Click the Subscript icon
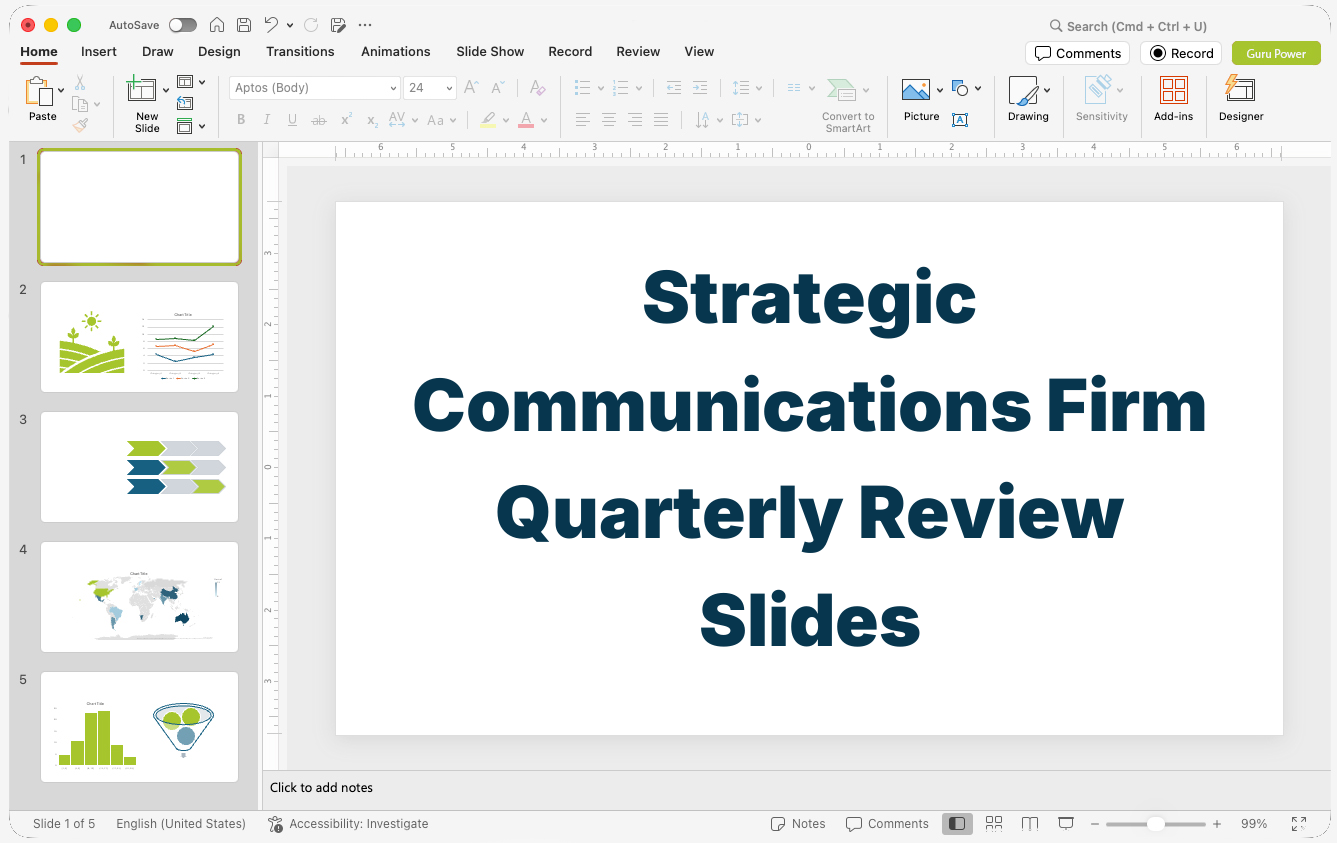The height and width of the screenshot is (843, 1337). pyautogui.click(x=372, y=120)
